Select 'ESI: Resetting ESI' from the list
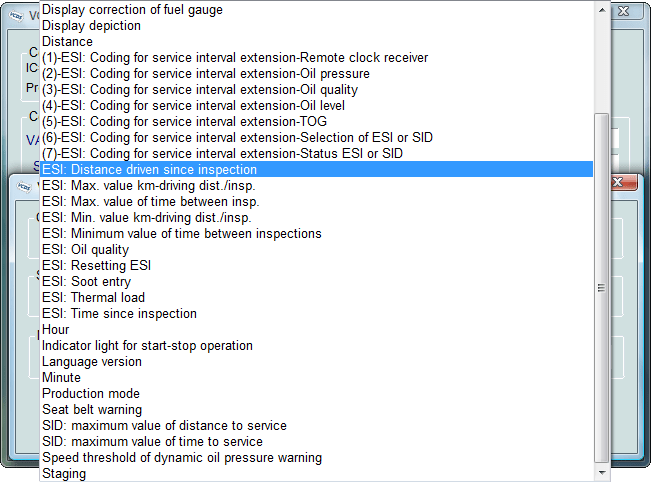651x482 pixels. coord(316,265)
